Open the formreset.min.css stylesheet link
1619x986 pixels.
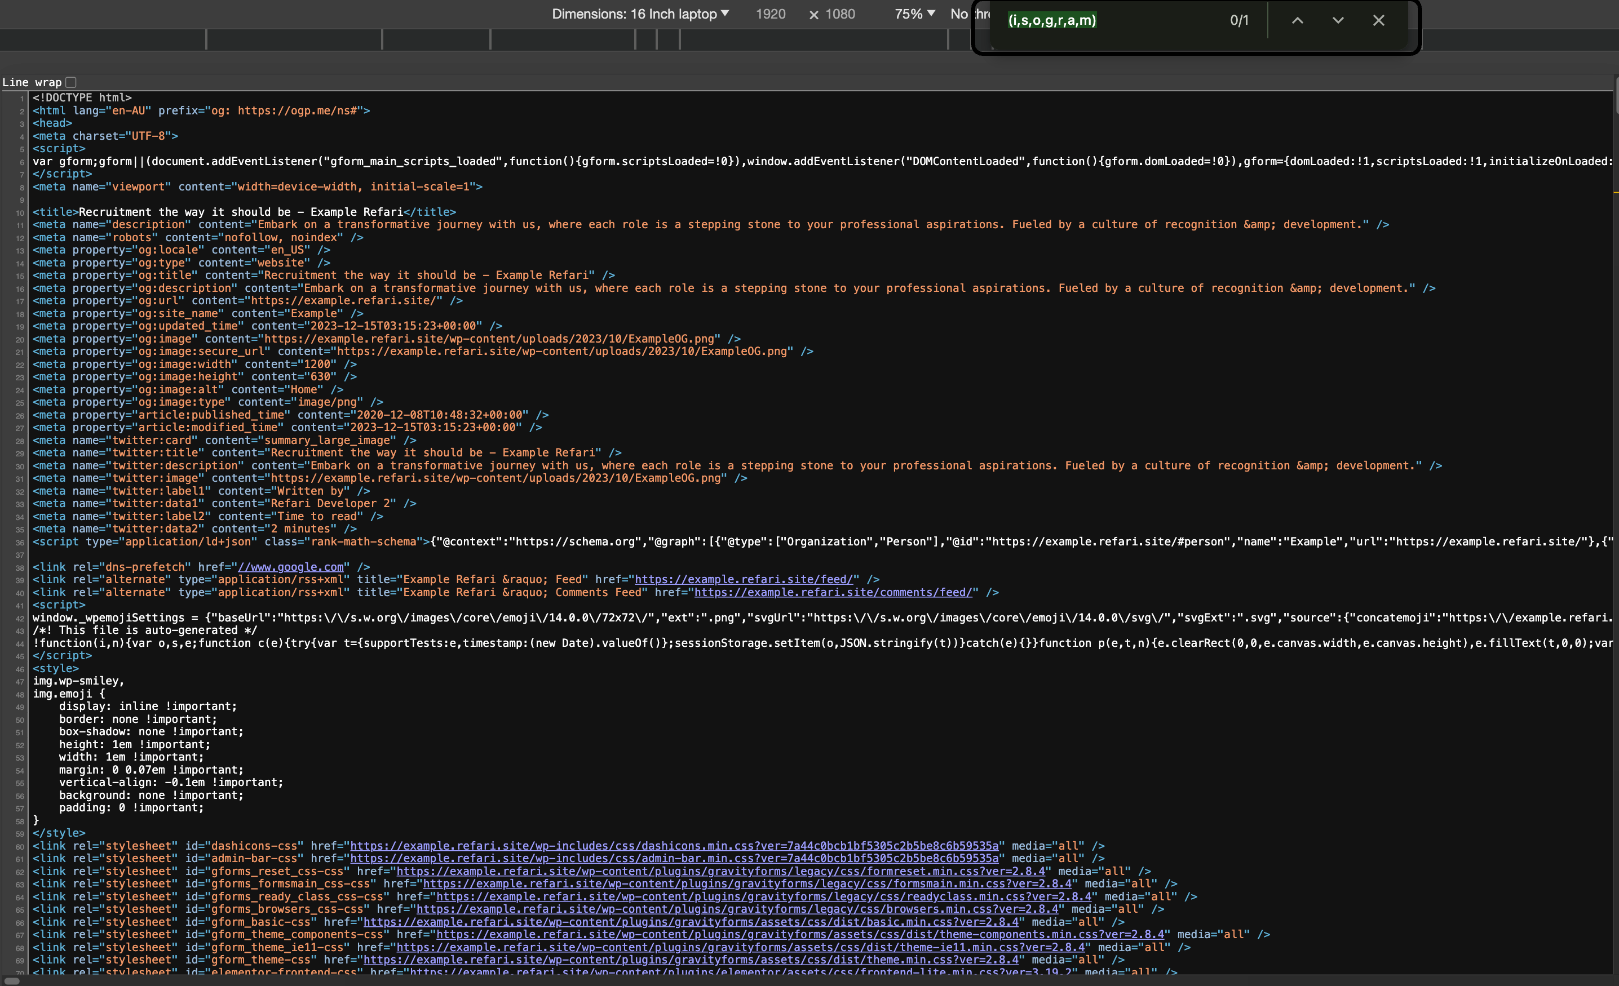(721, 871)
